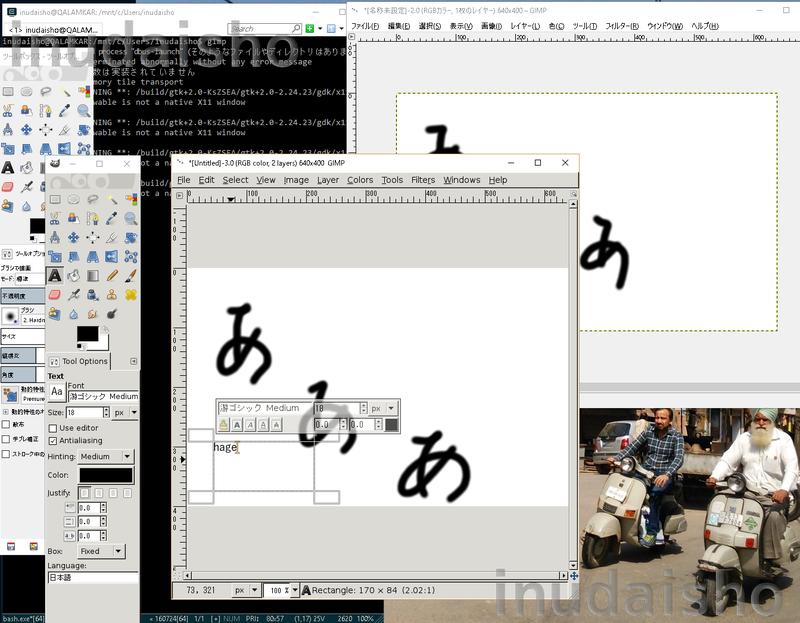Select the Clone stamp tool in the front toolbox
This screenshot has height=623, width=800.
112,295
